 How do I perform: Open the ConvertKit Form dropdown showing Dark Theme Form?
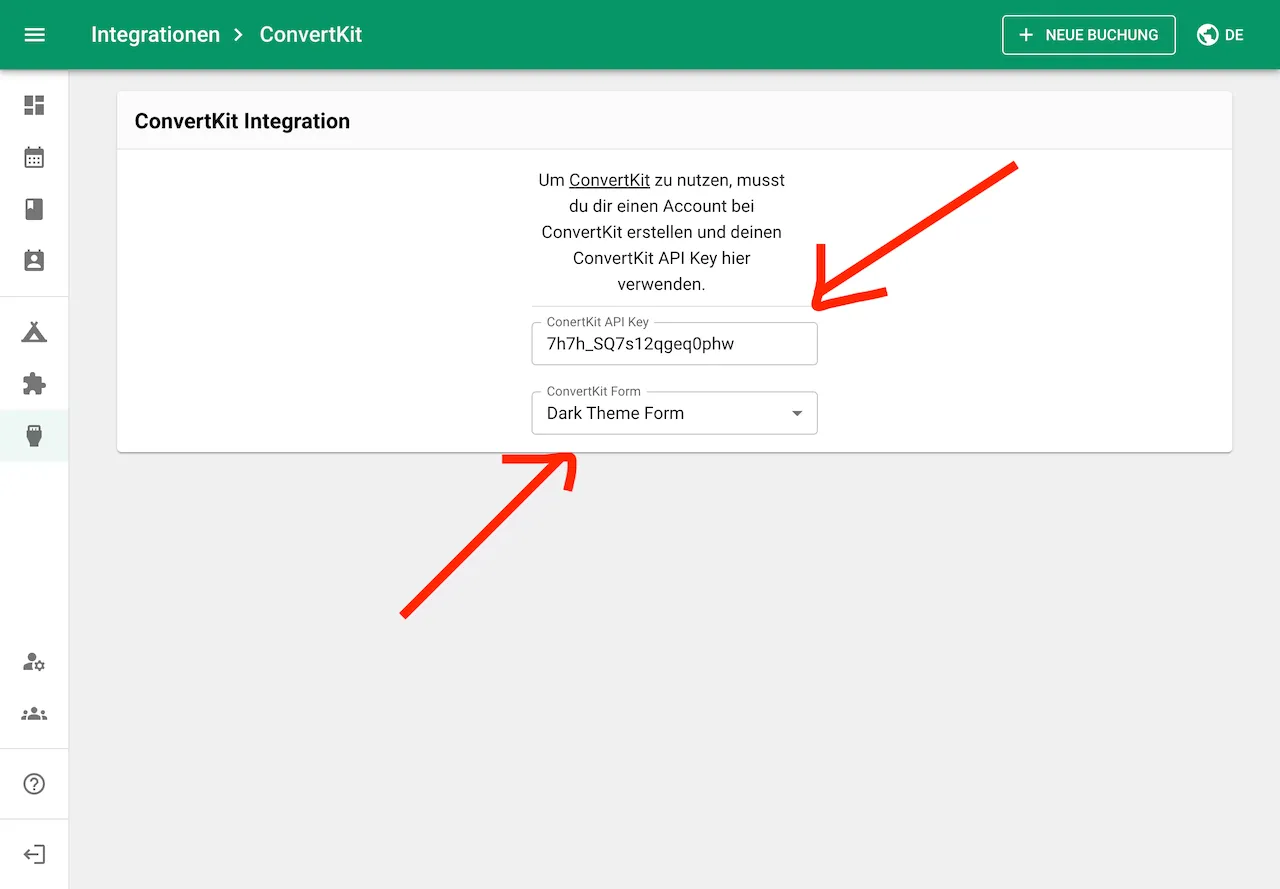pos(660,413)
